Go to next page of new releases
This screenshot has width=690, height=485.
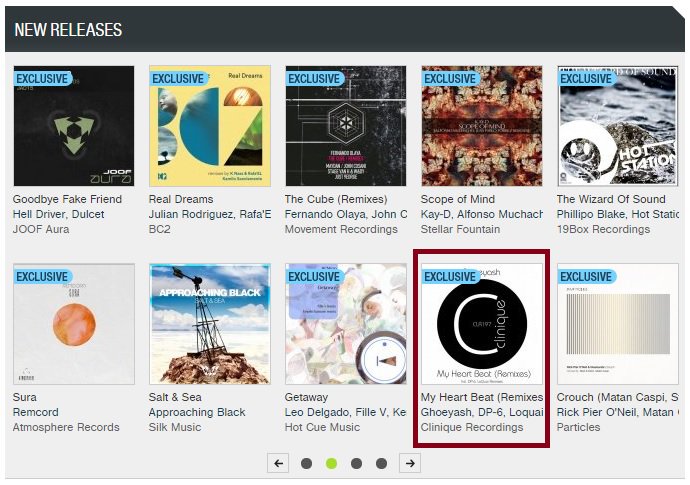pos(410,463)
